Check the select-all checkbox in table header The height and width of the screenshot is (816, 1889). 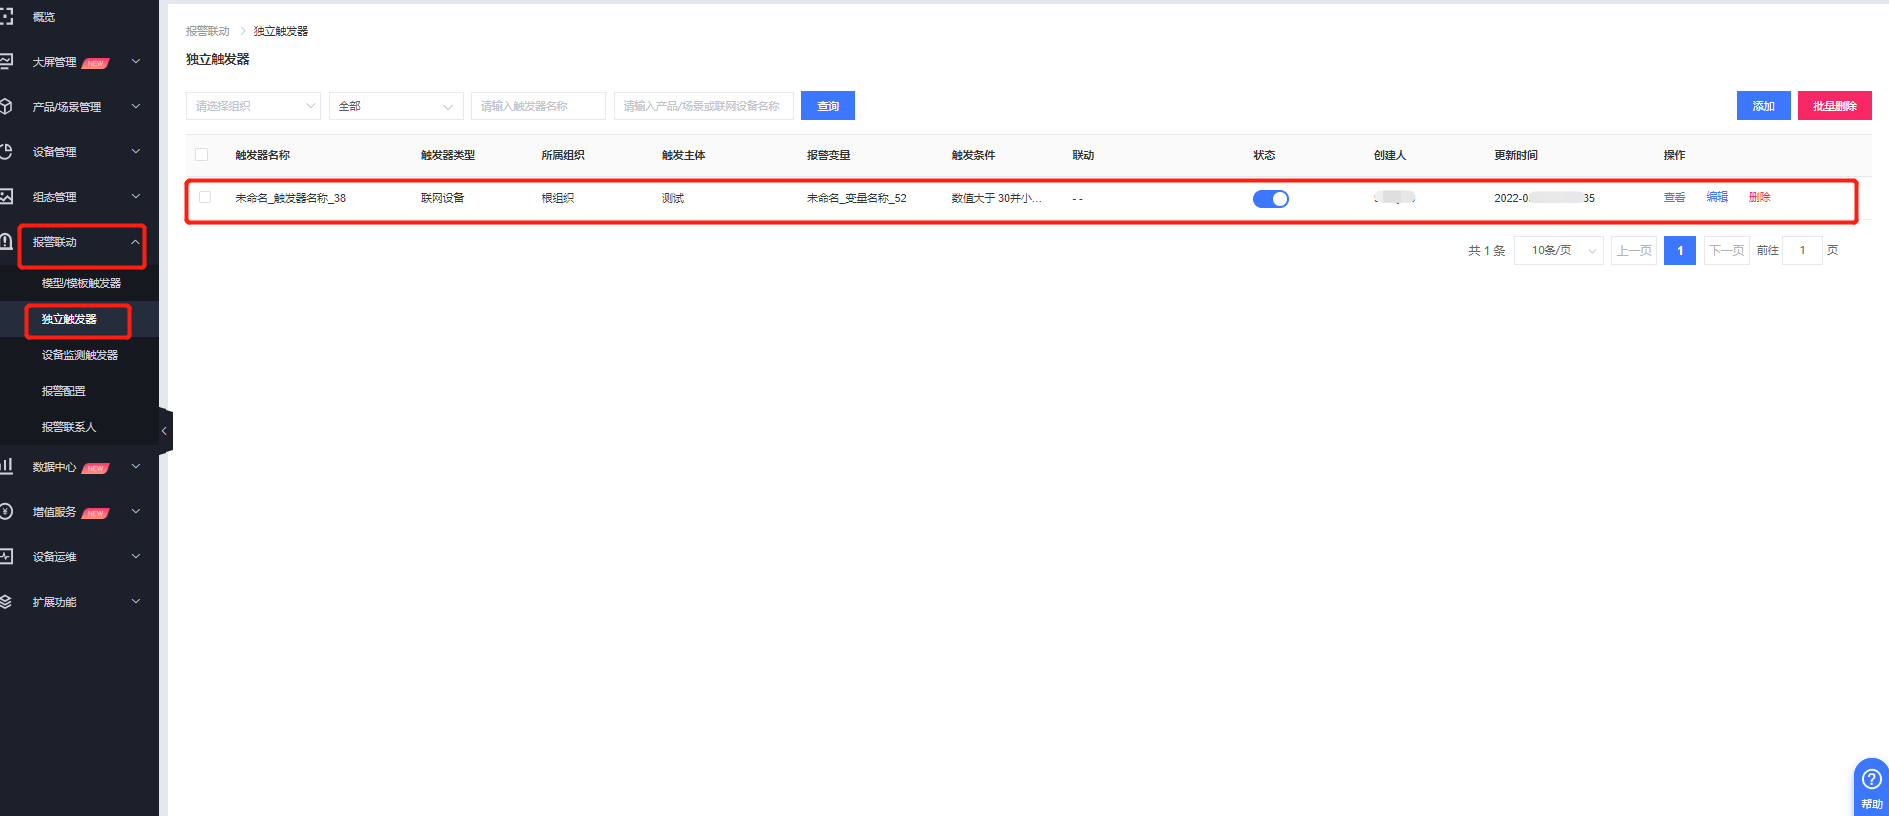tap(202, 155)
